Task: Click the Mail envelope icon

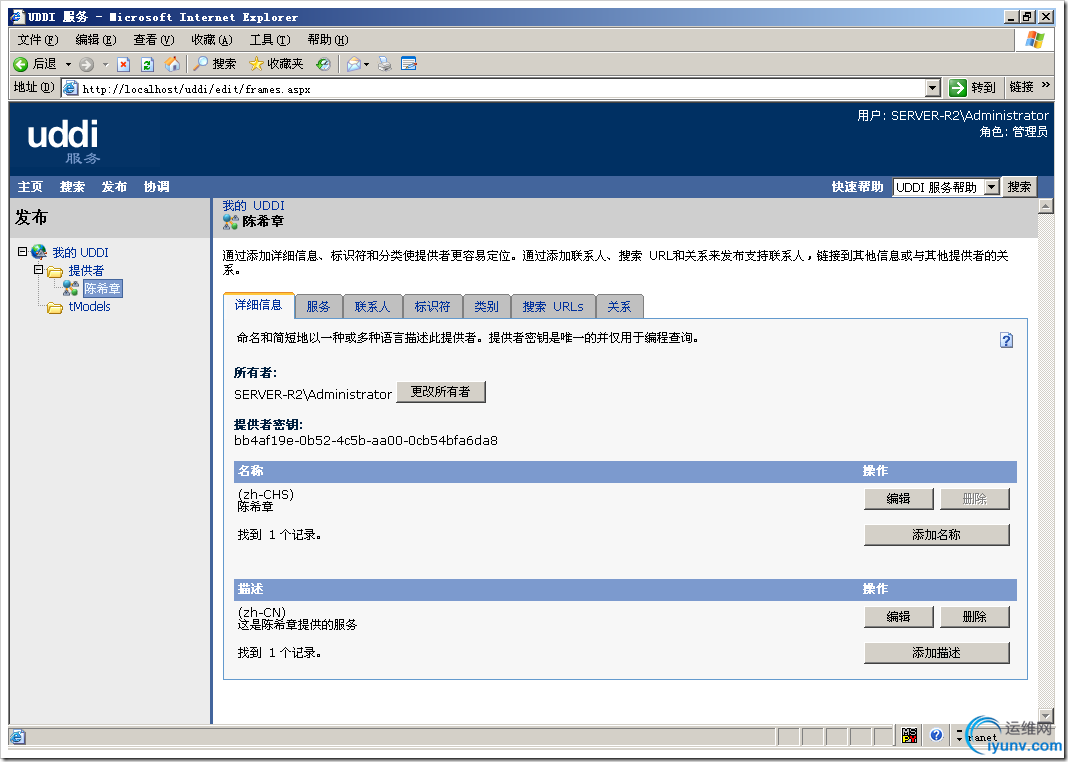Action: pos(354,64)
